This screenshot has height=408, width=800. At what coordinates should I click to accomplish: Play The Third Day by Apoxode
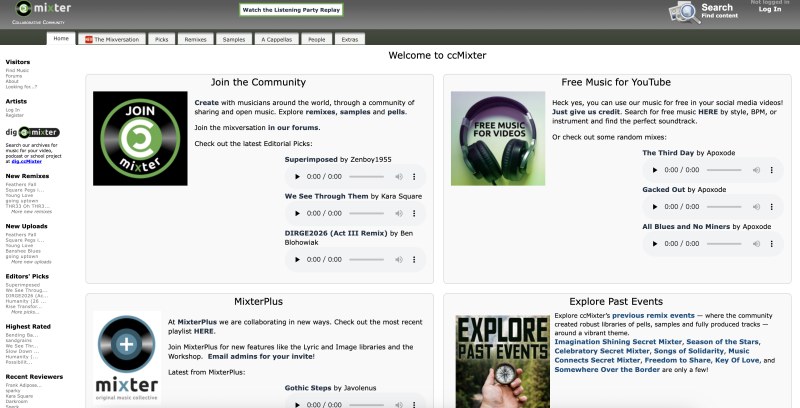click(655, 170)
